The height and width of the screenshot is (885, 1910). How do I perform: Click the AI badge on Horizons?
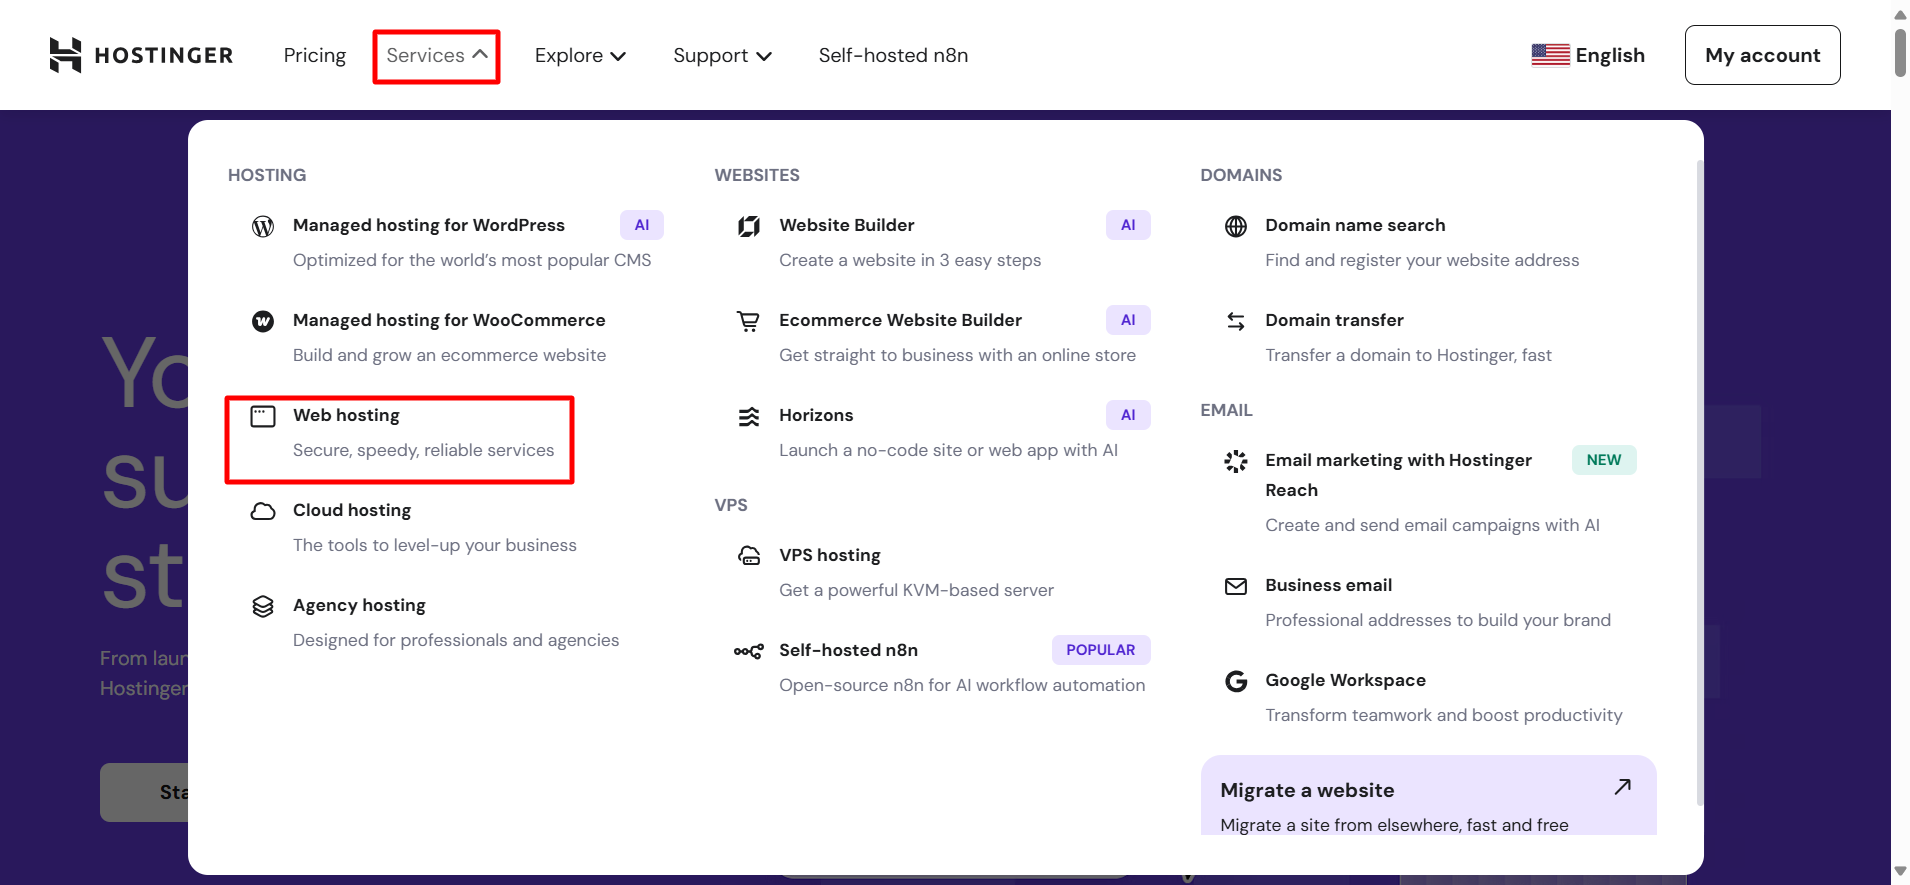coord(1128,415)
